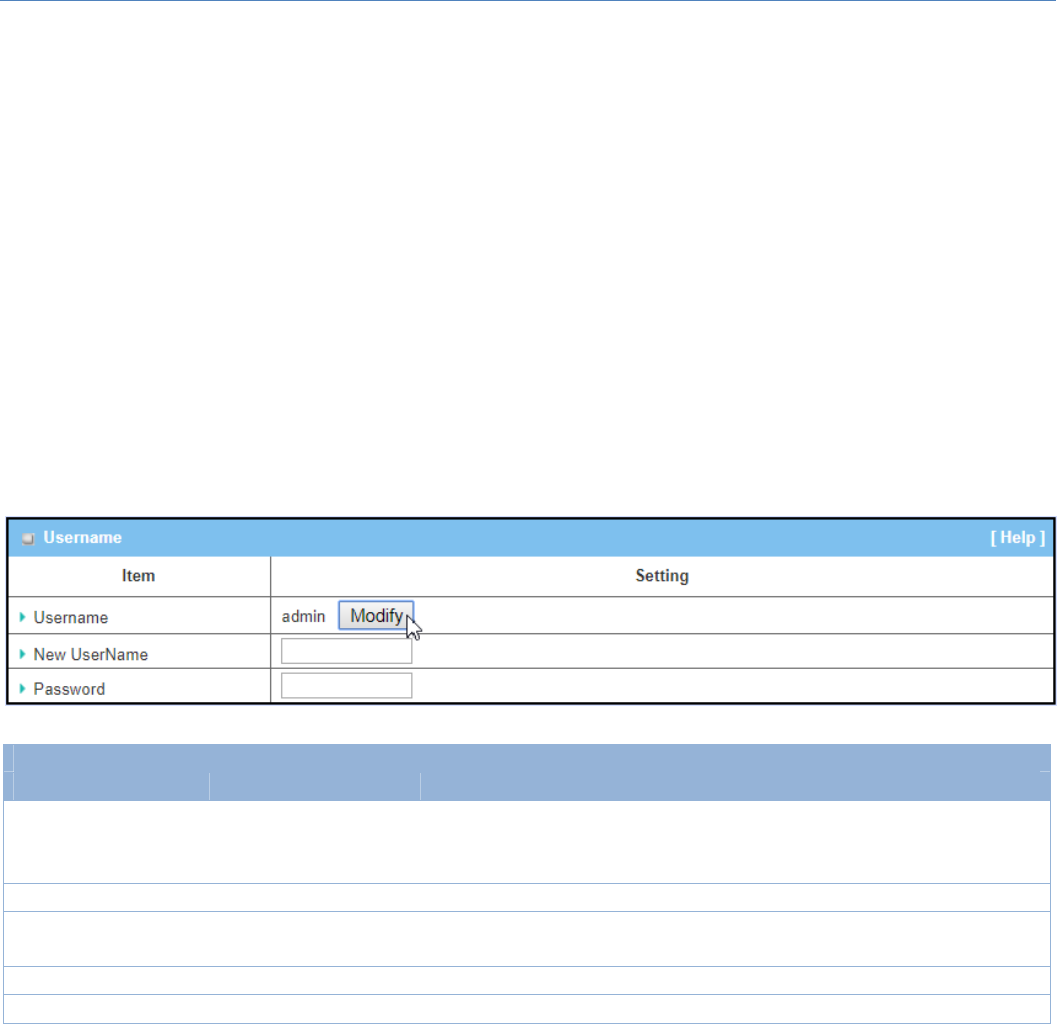The image size is (1057, 1024).
Task: Click the arrow bullet beside New UserName
Action: tap(22, 654)
